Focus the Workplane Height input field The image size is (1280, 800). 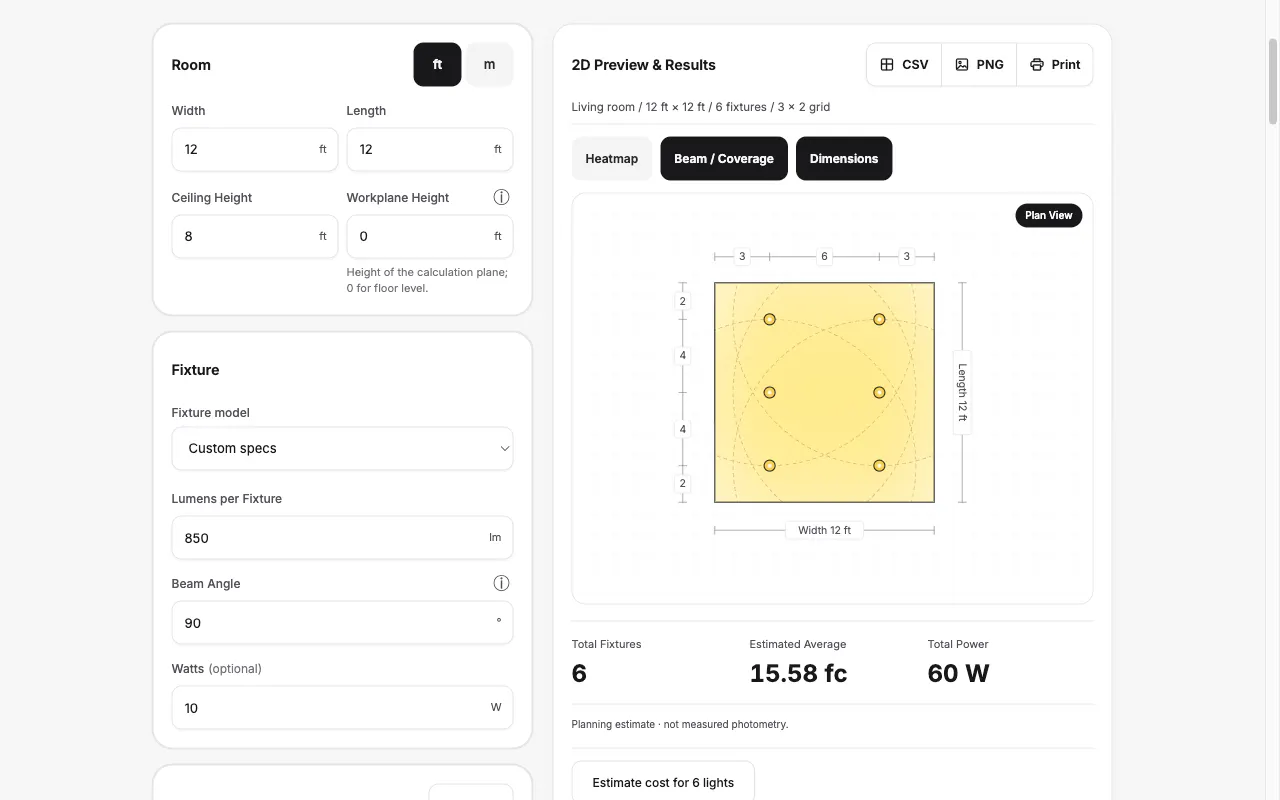point(430,236)
